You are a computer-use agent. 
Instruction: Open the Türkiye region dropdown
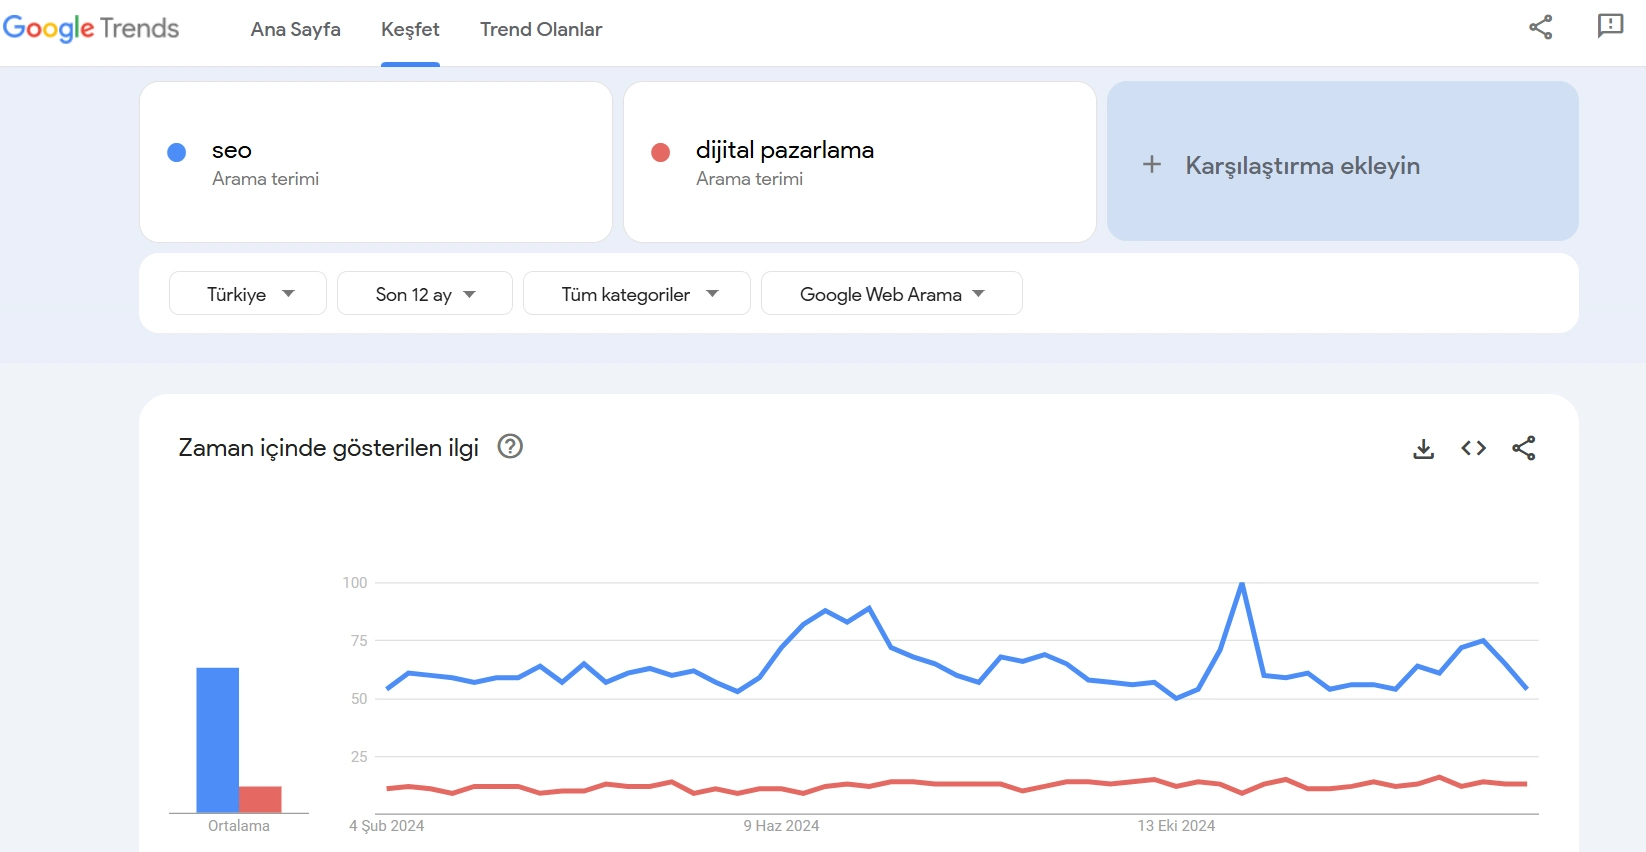click(248, 293)
